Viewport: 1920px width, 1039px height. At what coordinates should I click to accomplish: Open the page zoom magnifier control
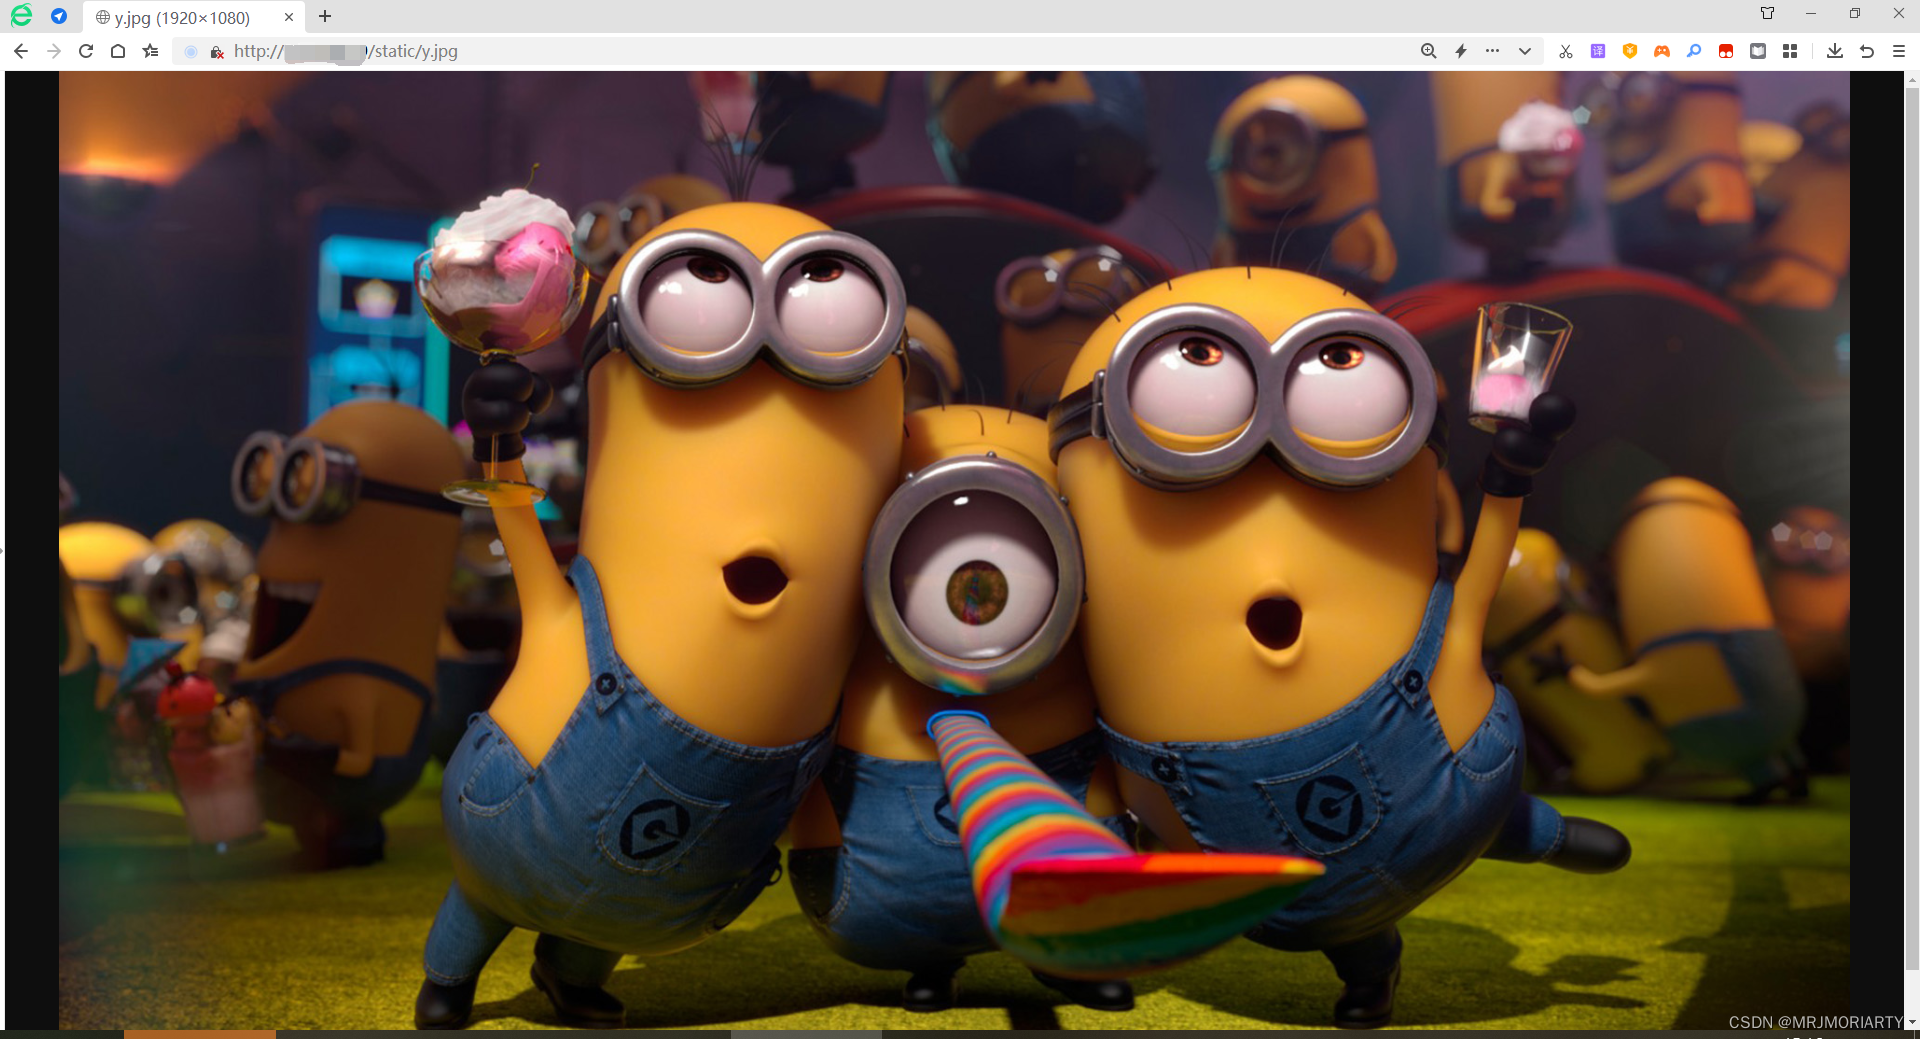(1429, 51)
